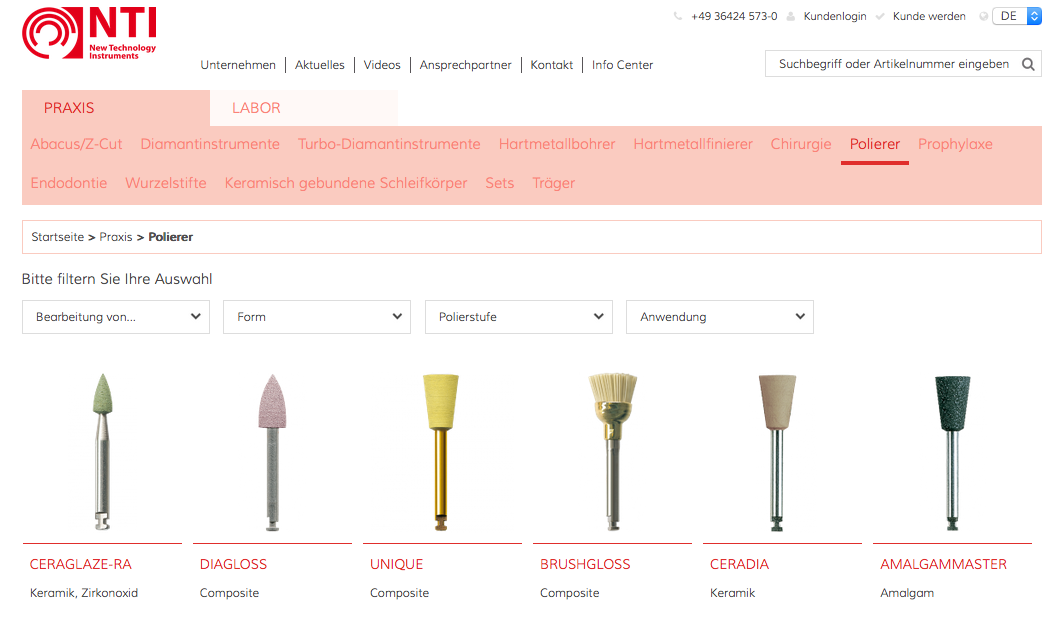1061x630 pixels.
Task: Go to Praxis in the breadcrumb
Action: pos(116,237)
